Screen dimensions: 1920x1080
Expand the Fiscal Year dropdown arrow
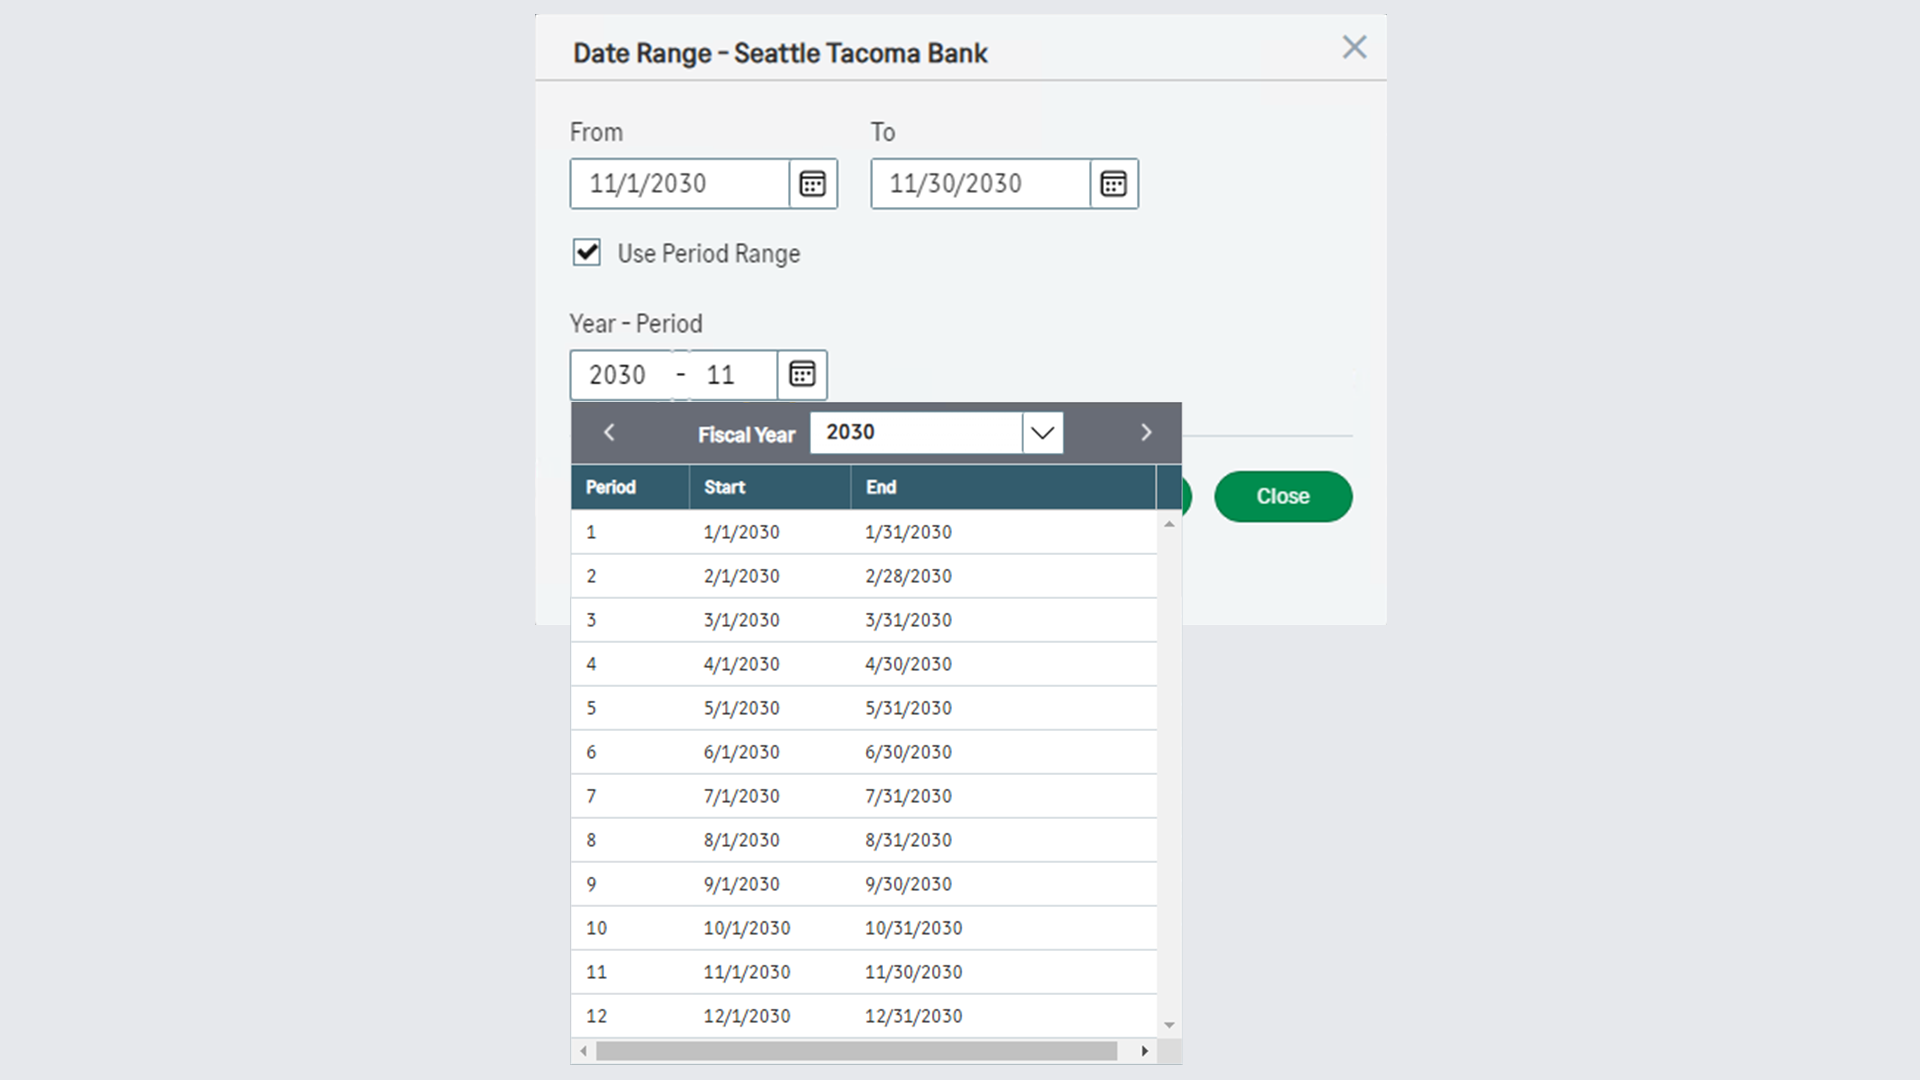[x=1042, y=433]
